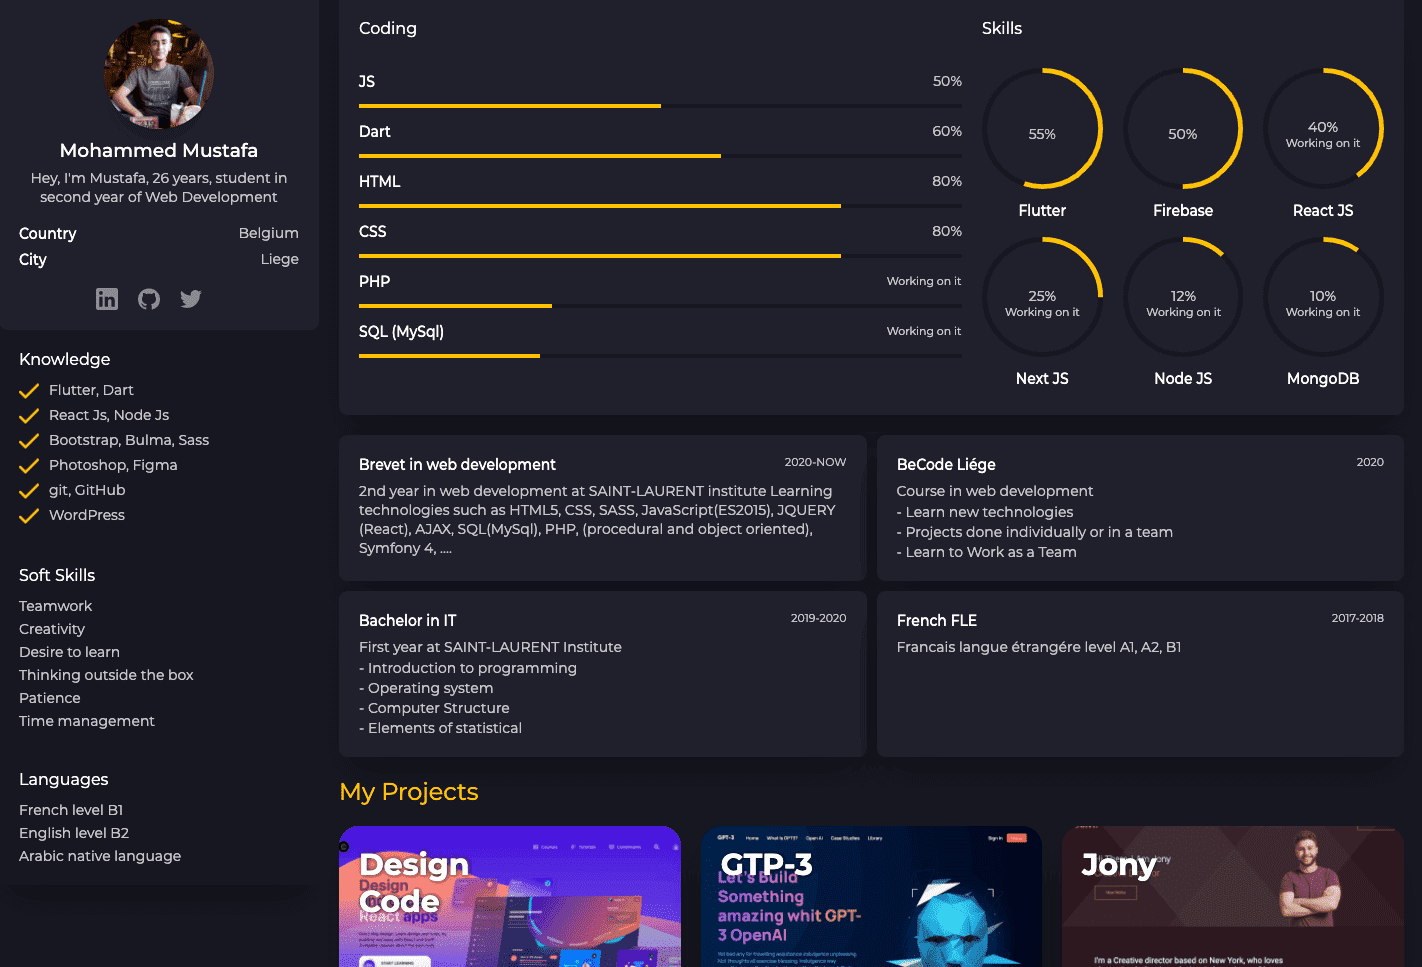The height and width of the screenshot is (967, 1422).
Task: Click checkmark beside Photoshop, Figma
Action: (29, 466)
